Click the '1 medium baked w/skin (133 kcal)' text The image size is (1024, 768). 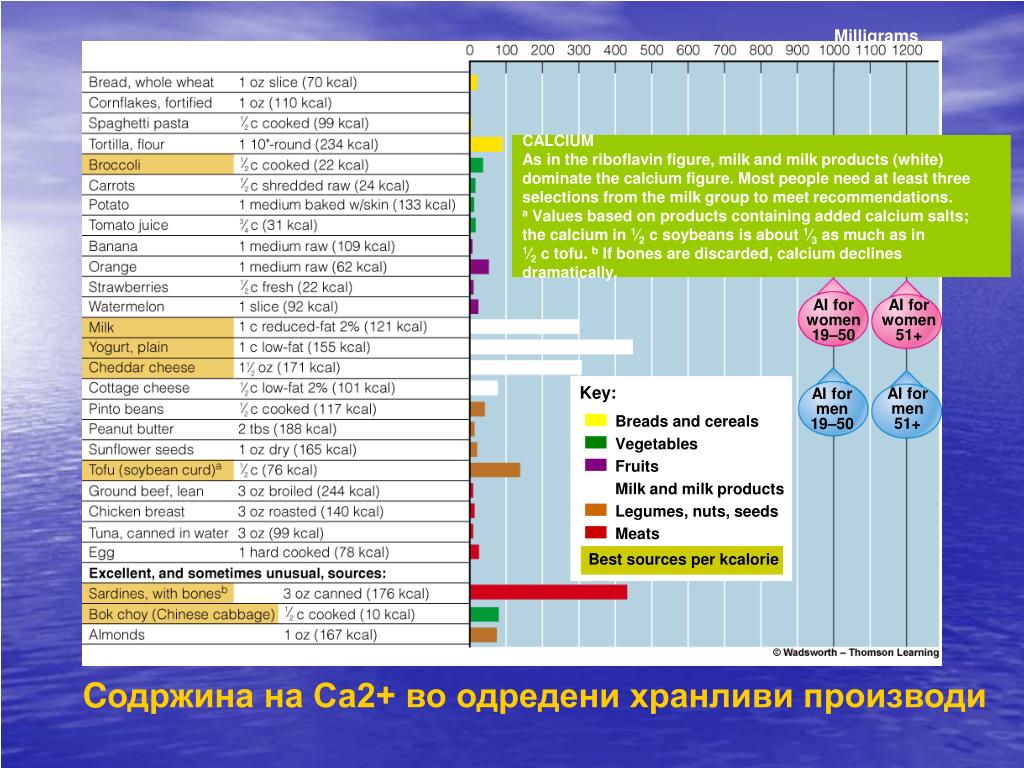coord(347,205)
